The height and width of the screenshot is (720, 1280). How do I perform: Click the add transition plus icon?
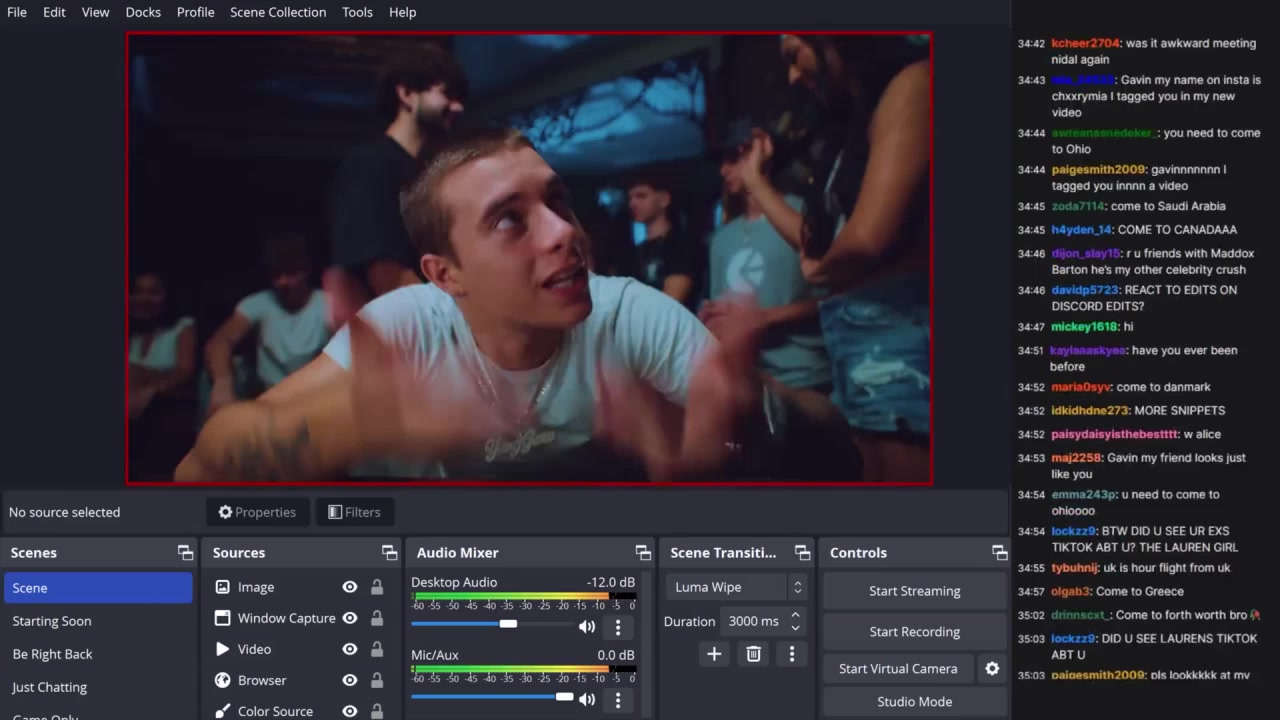714,654
